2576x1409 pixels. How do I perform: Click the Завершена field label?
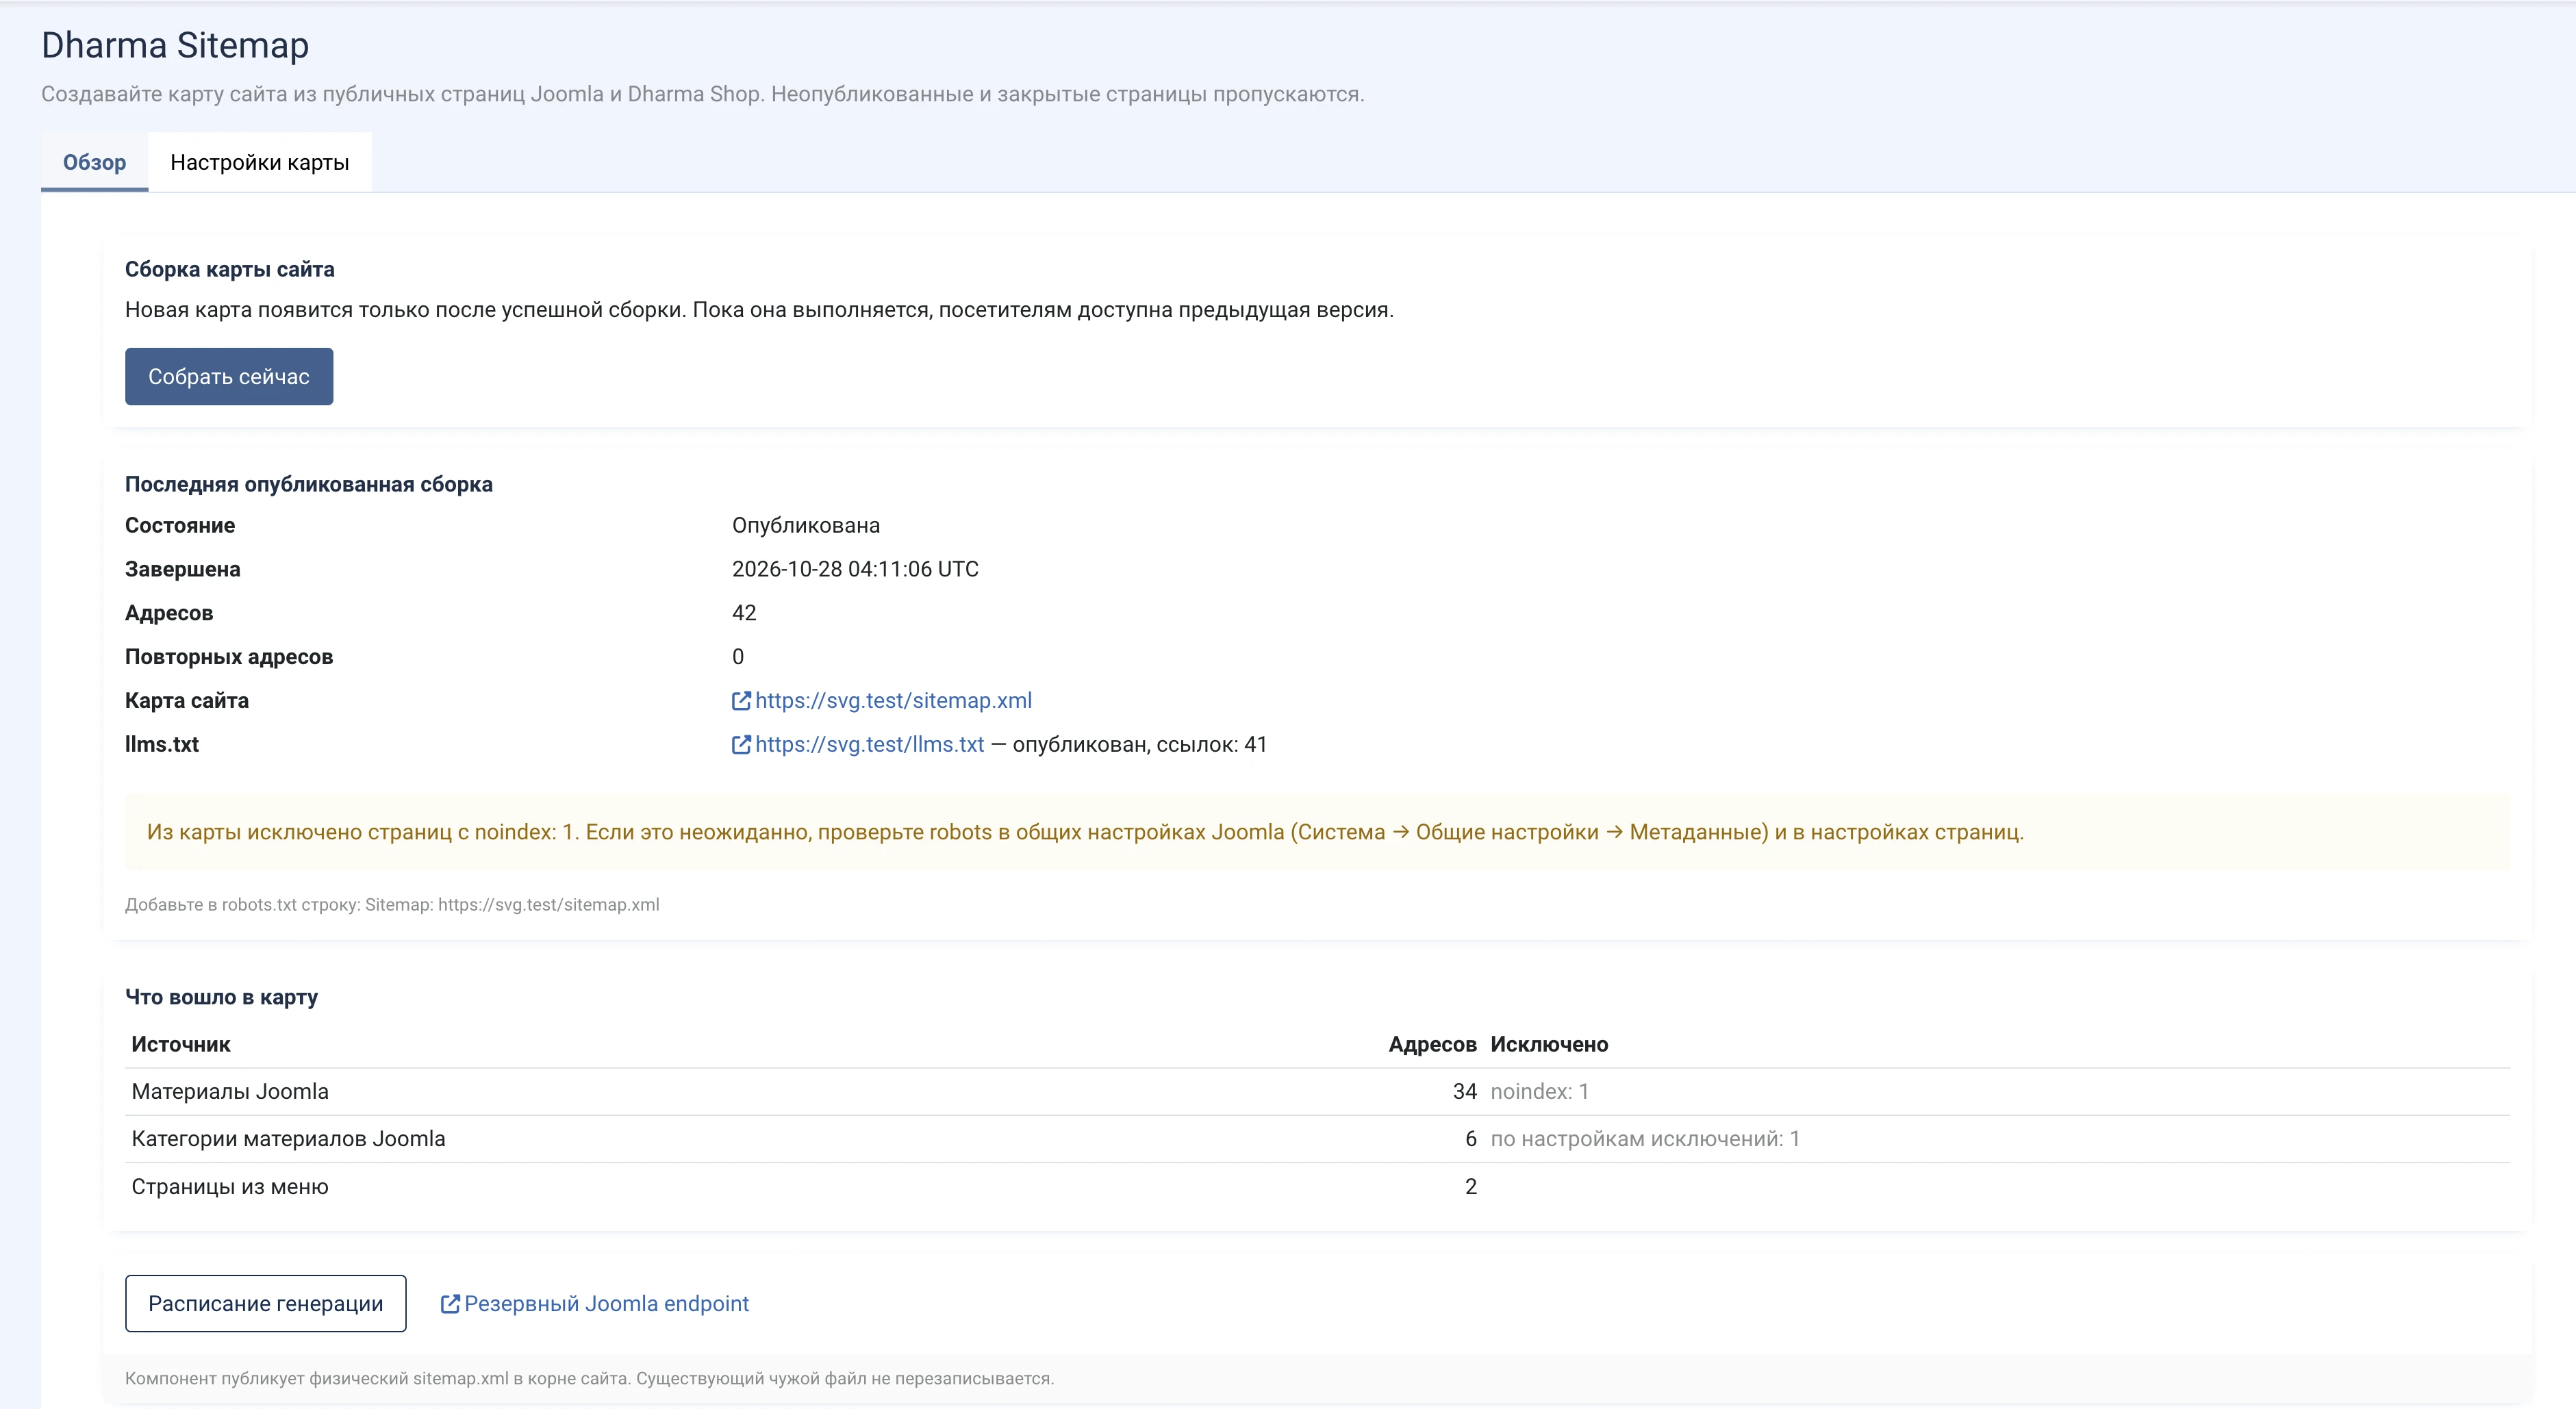point(183,569)
